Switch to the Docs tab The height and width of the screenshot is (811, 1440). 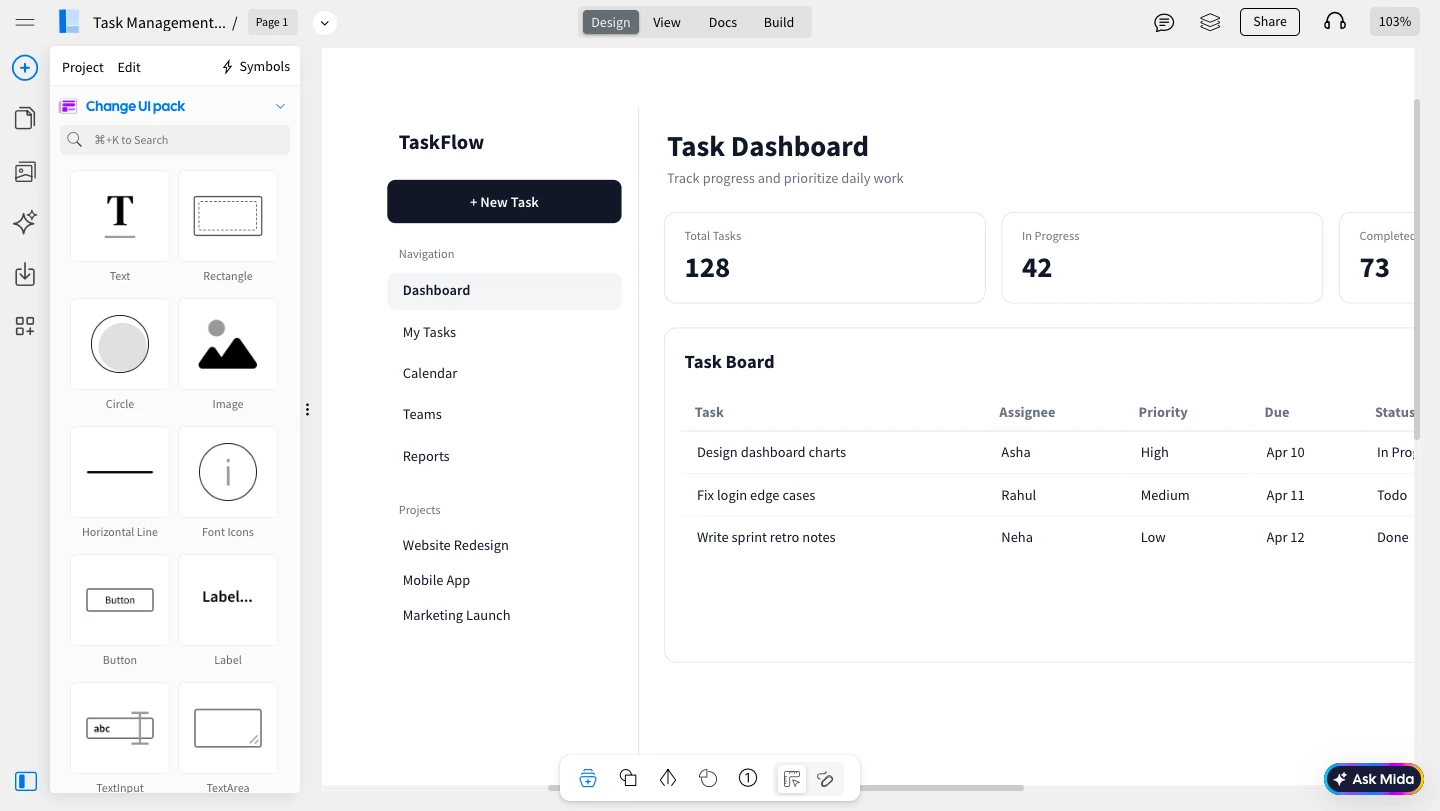coord(723,22)
